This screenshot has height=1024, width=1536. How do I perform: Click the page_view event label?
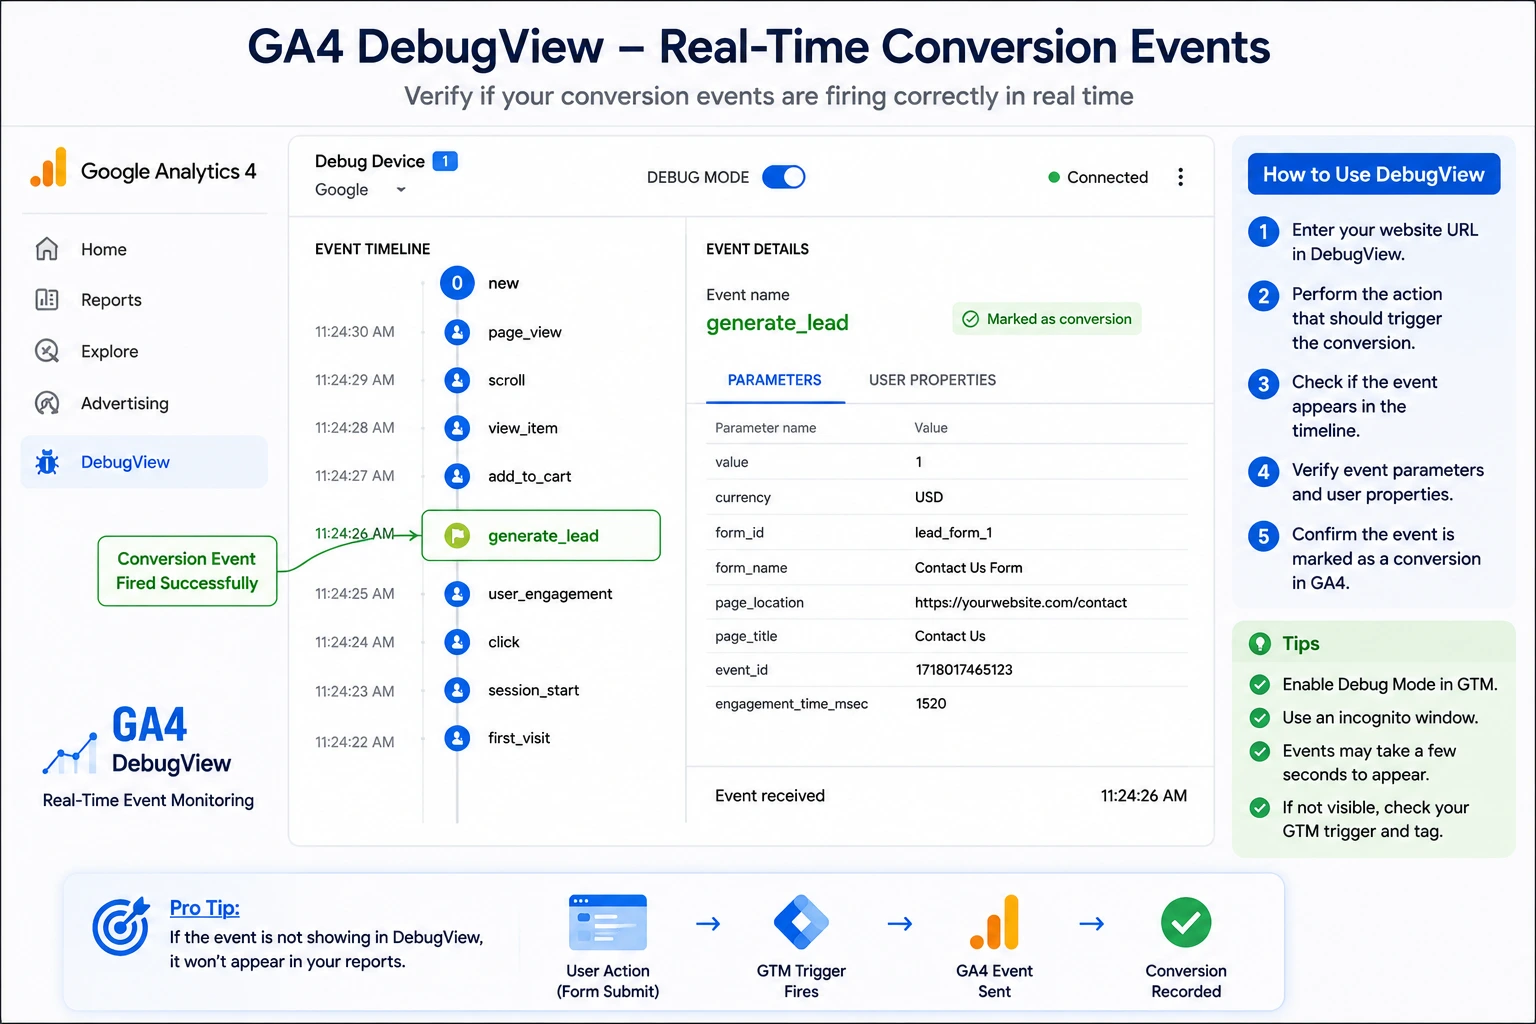point(525,332)
